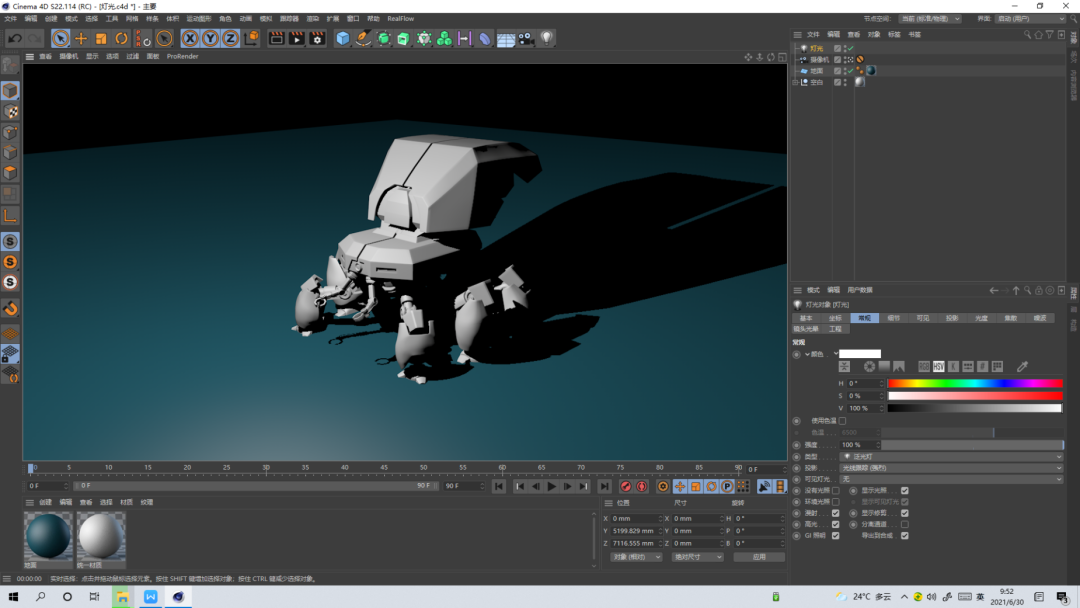
Task: Open the spline pen tool icon
Action: (363, 39)
